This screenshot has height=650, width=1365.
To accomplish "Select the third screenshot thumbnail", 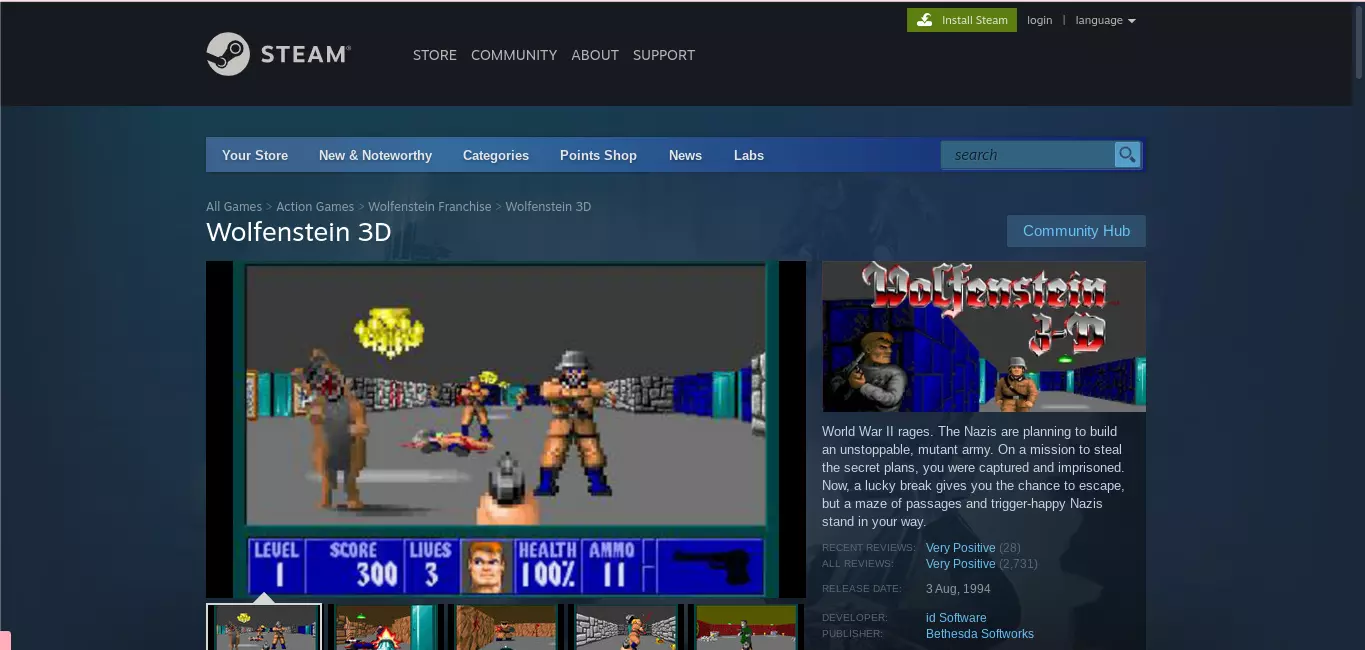I will [x=504, y=627].
